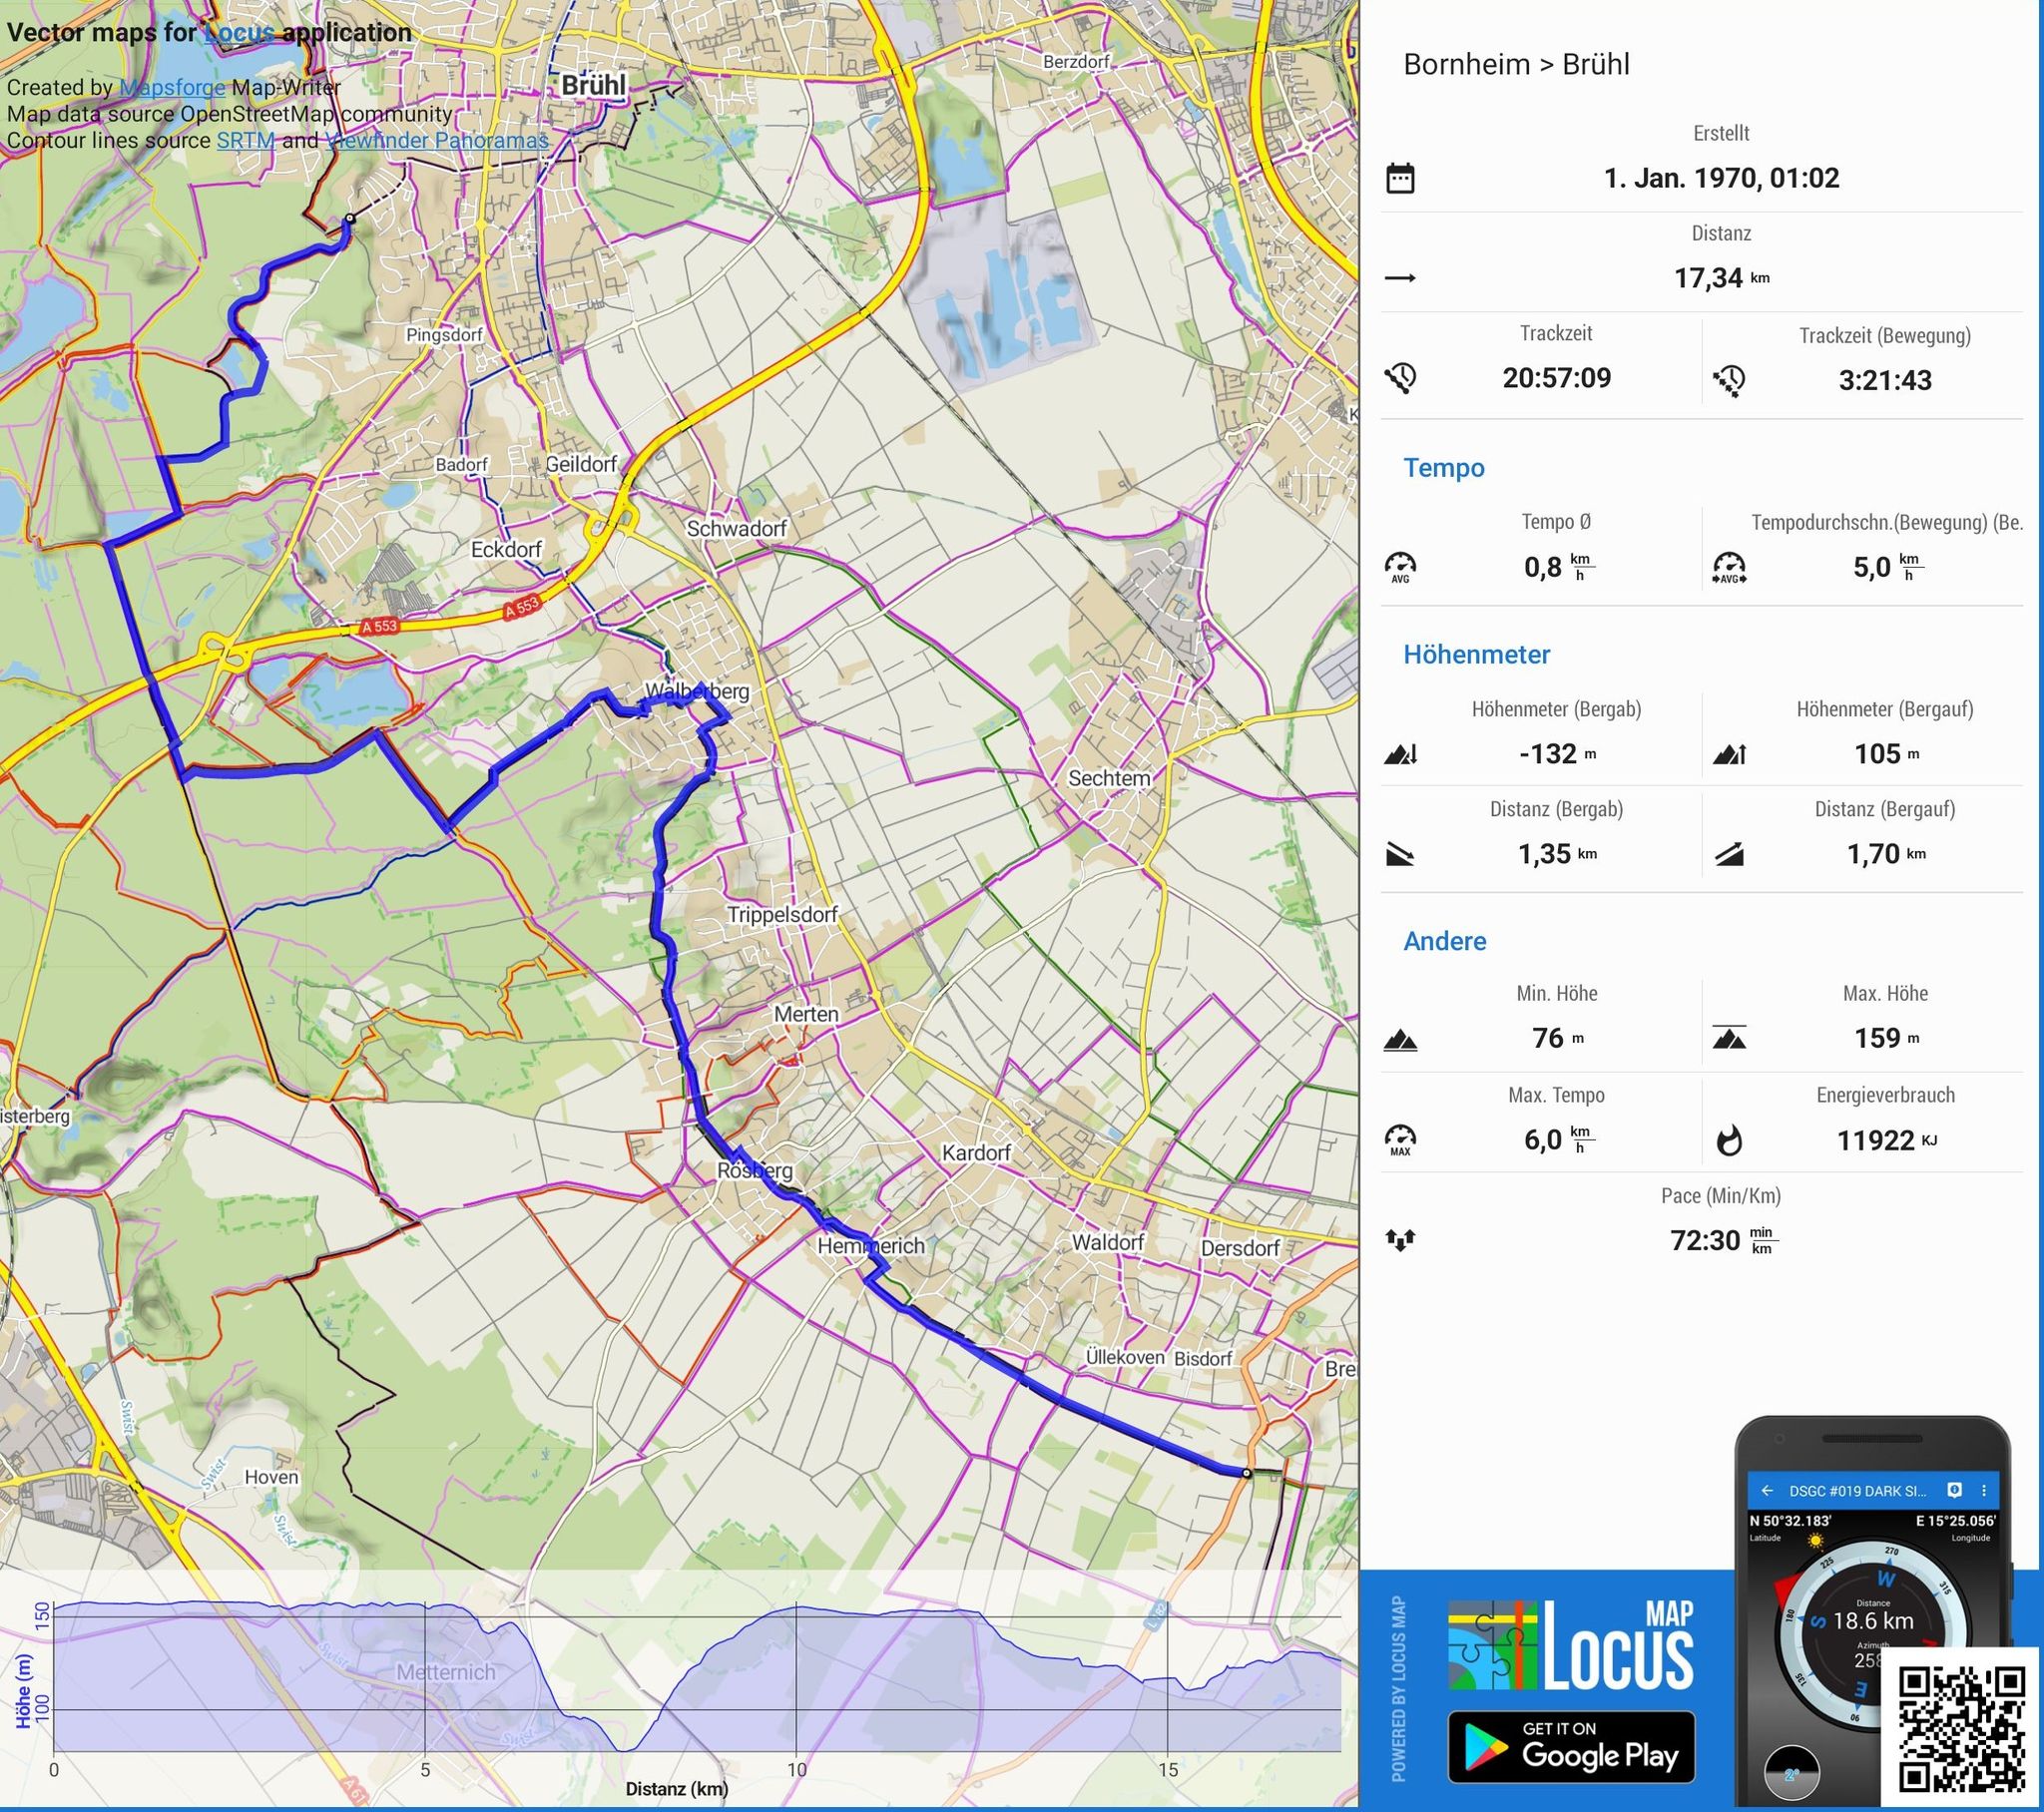Click the distance arrow icon
This screenshot has height=1812, width=2044.
pos(1400,278)
